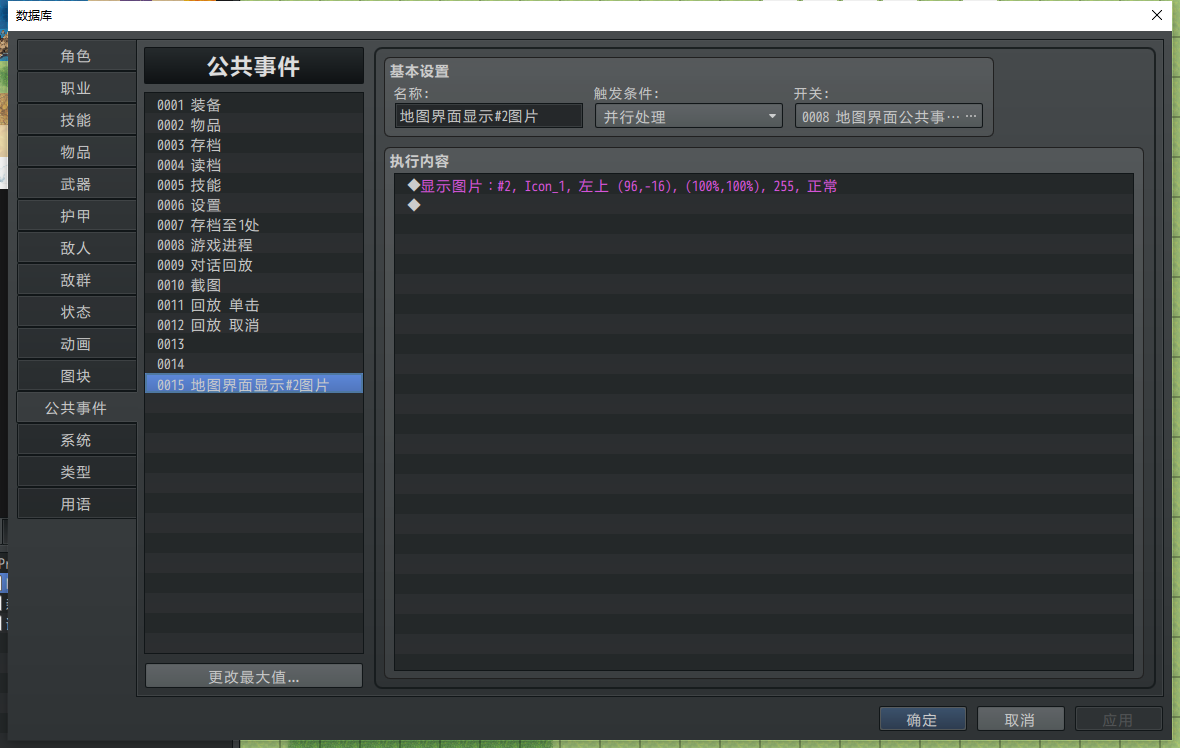This screenshot has height=748, width=1180.
Task: Select common event 0003 存档
Action: pos(254,144)
